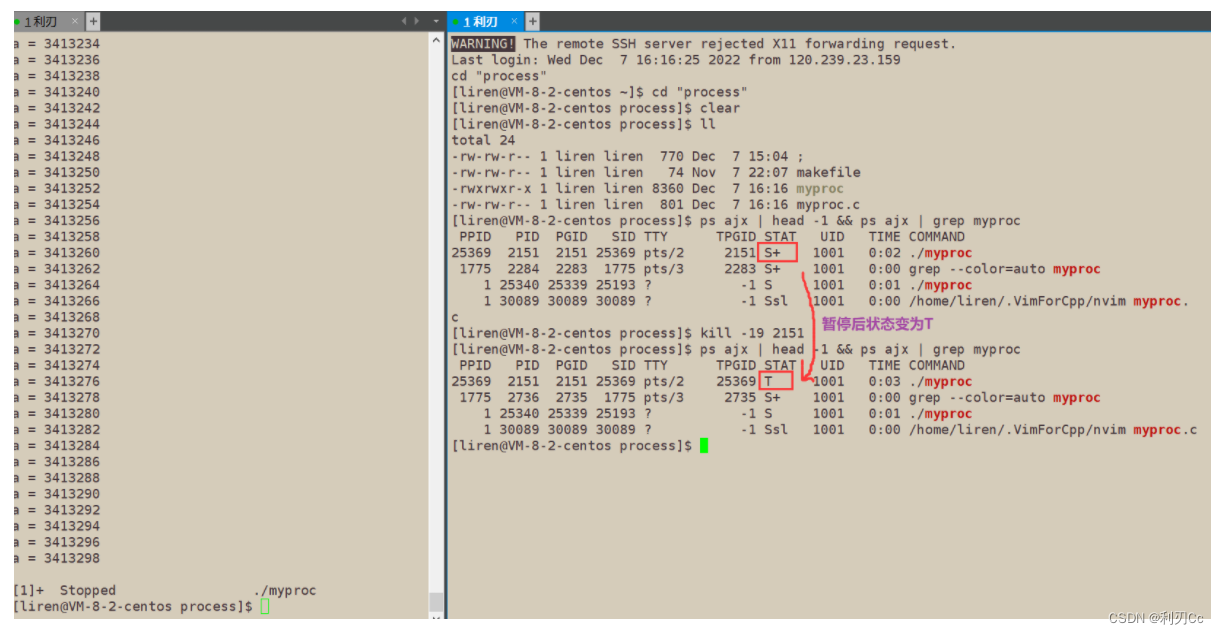The image size is (1219, 634).
Task: Click the 'myproc.c' file name in listing
Action: click(x=828, y=204)
